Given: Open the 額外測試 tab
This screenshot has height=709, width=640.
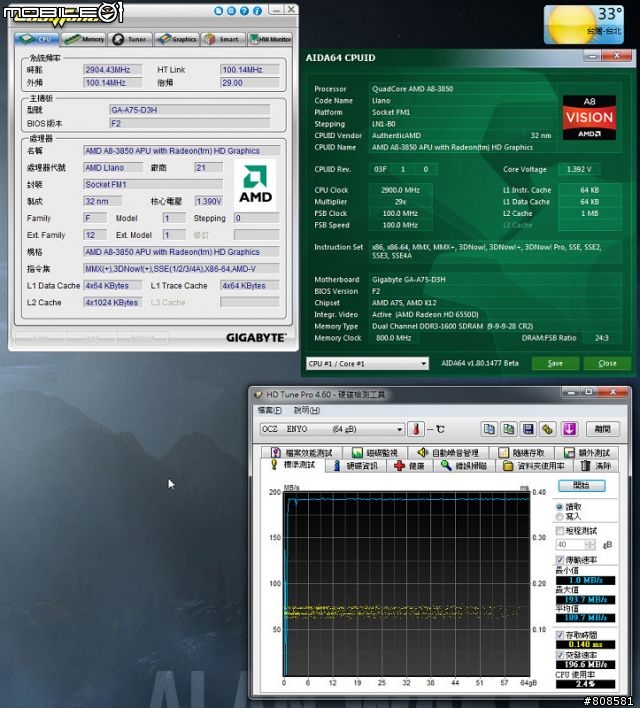Looking at the screenshot, I should [x=588, y=453].
